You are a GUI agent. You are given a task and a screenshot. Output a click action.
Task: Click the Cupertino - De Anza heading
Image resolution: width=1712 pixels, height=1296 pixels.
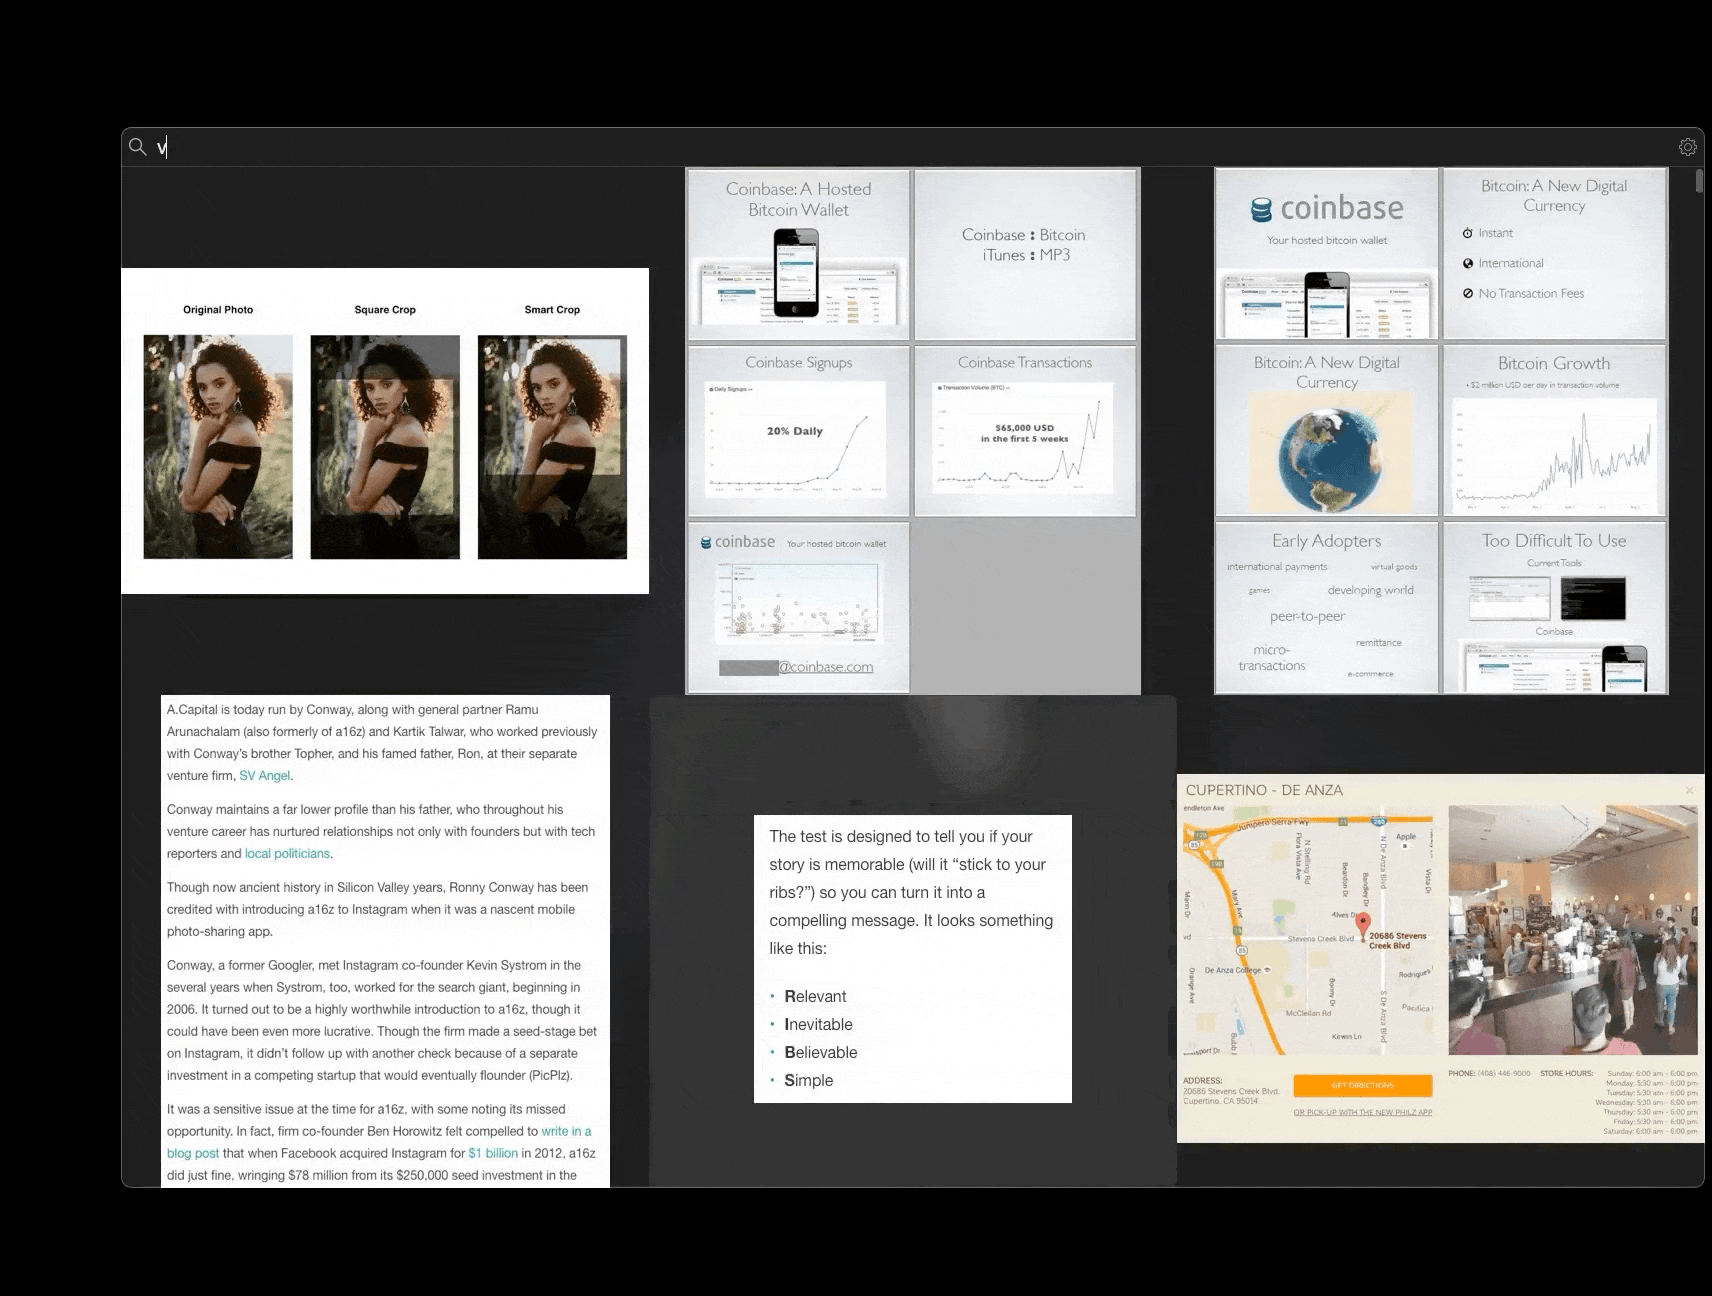coord(1264,790)
